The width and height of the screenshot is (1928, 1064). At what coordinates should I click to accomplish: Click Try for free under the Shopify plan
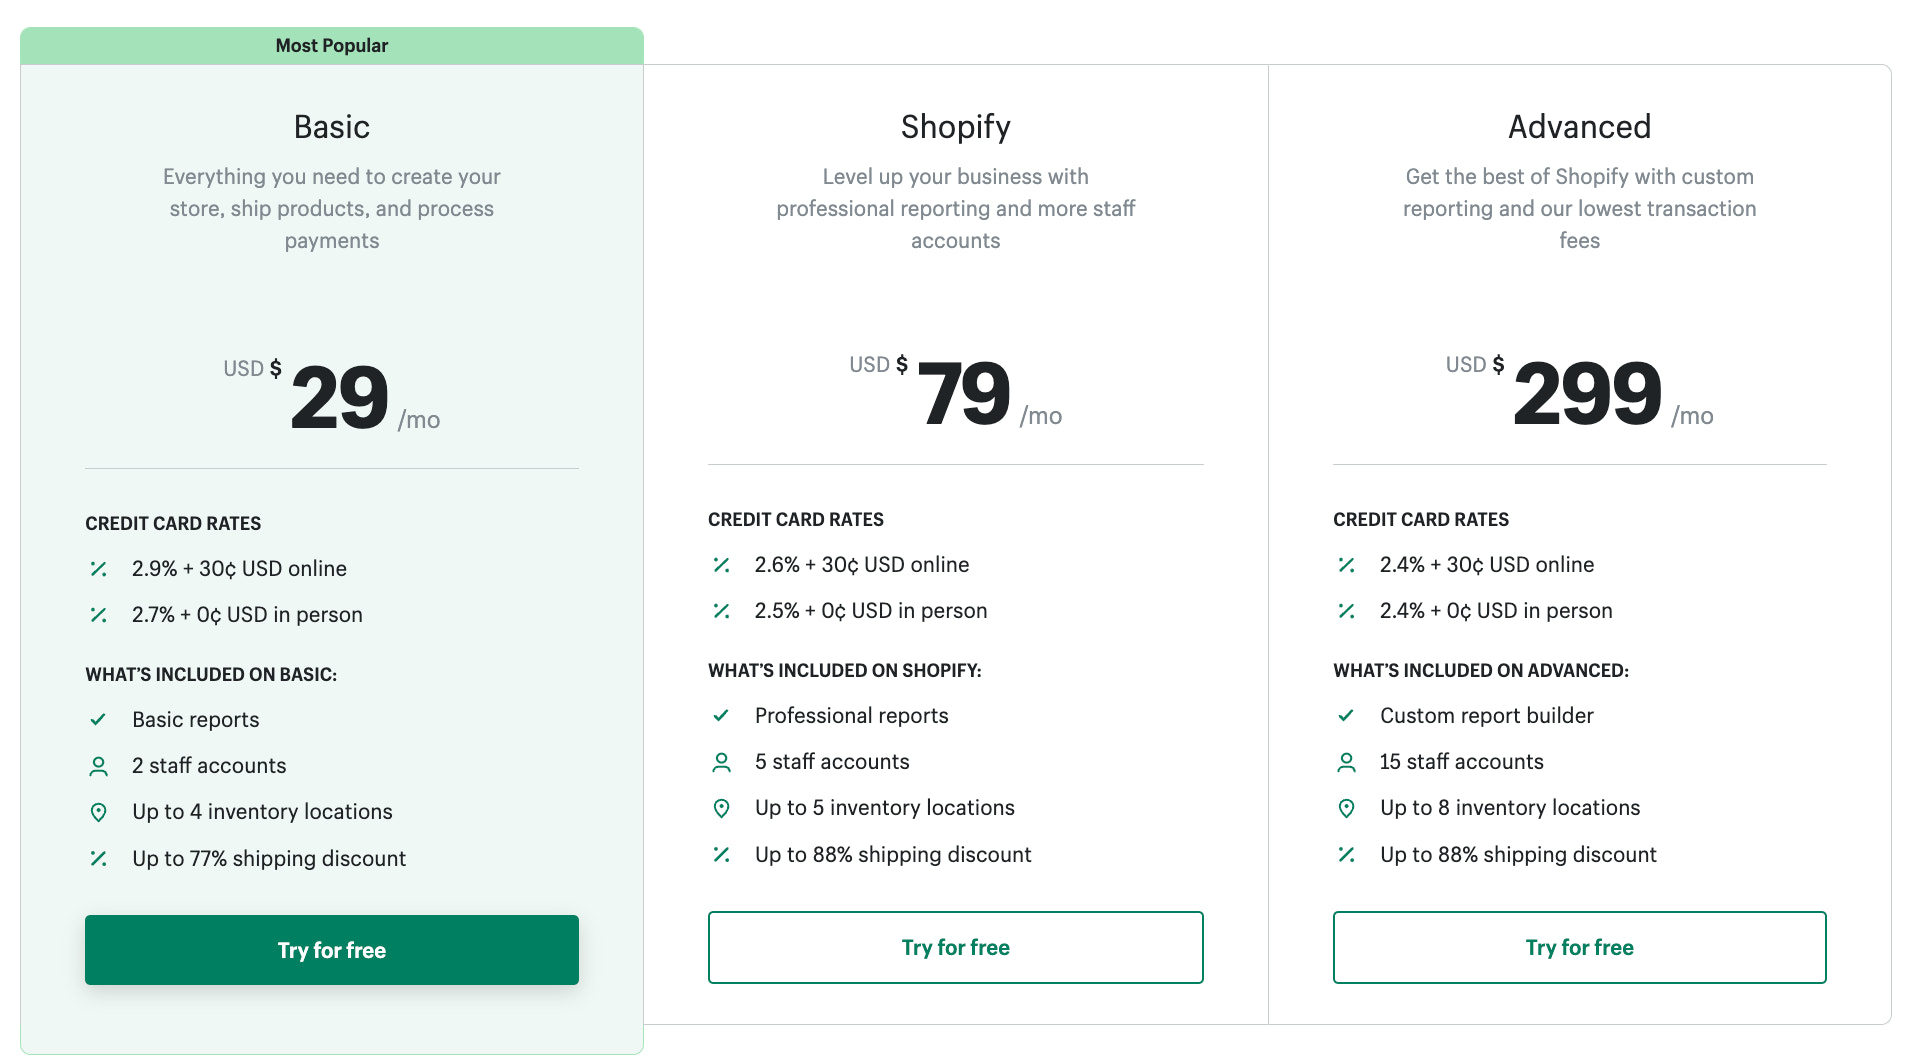(x=955, y=947)
